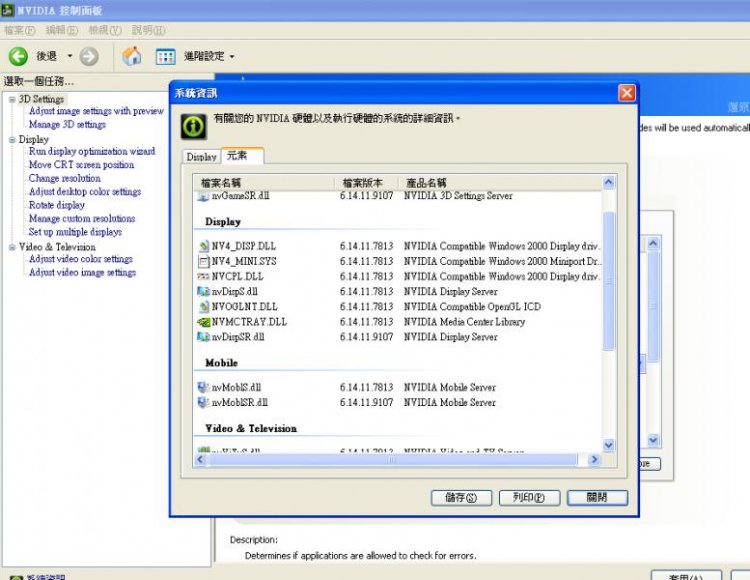The height and width of the screenshot is (580, 750).
Task: Click the nvMoblS.dll file icon
Action: coord(204,387)
